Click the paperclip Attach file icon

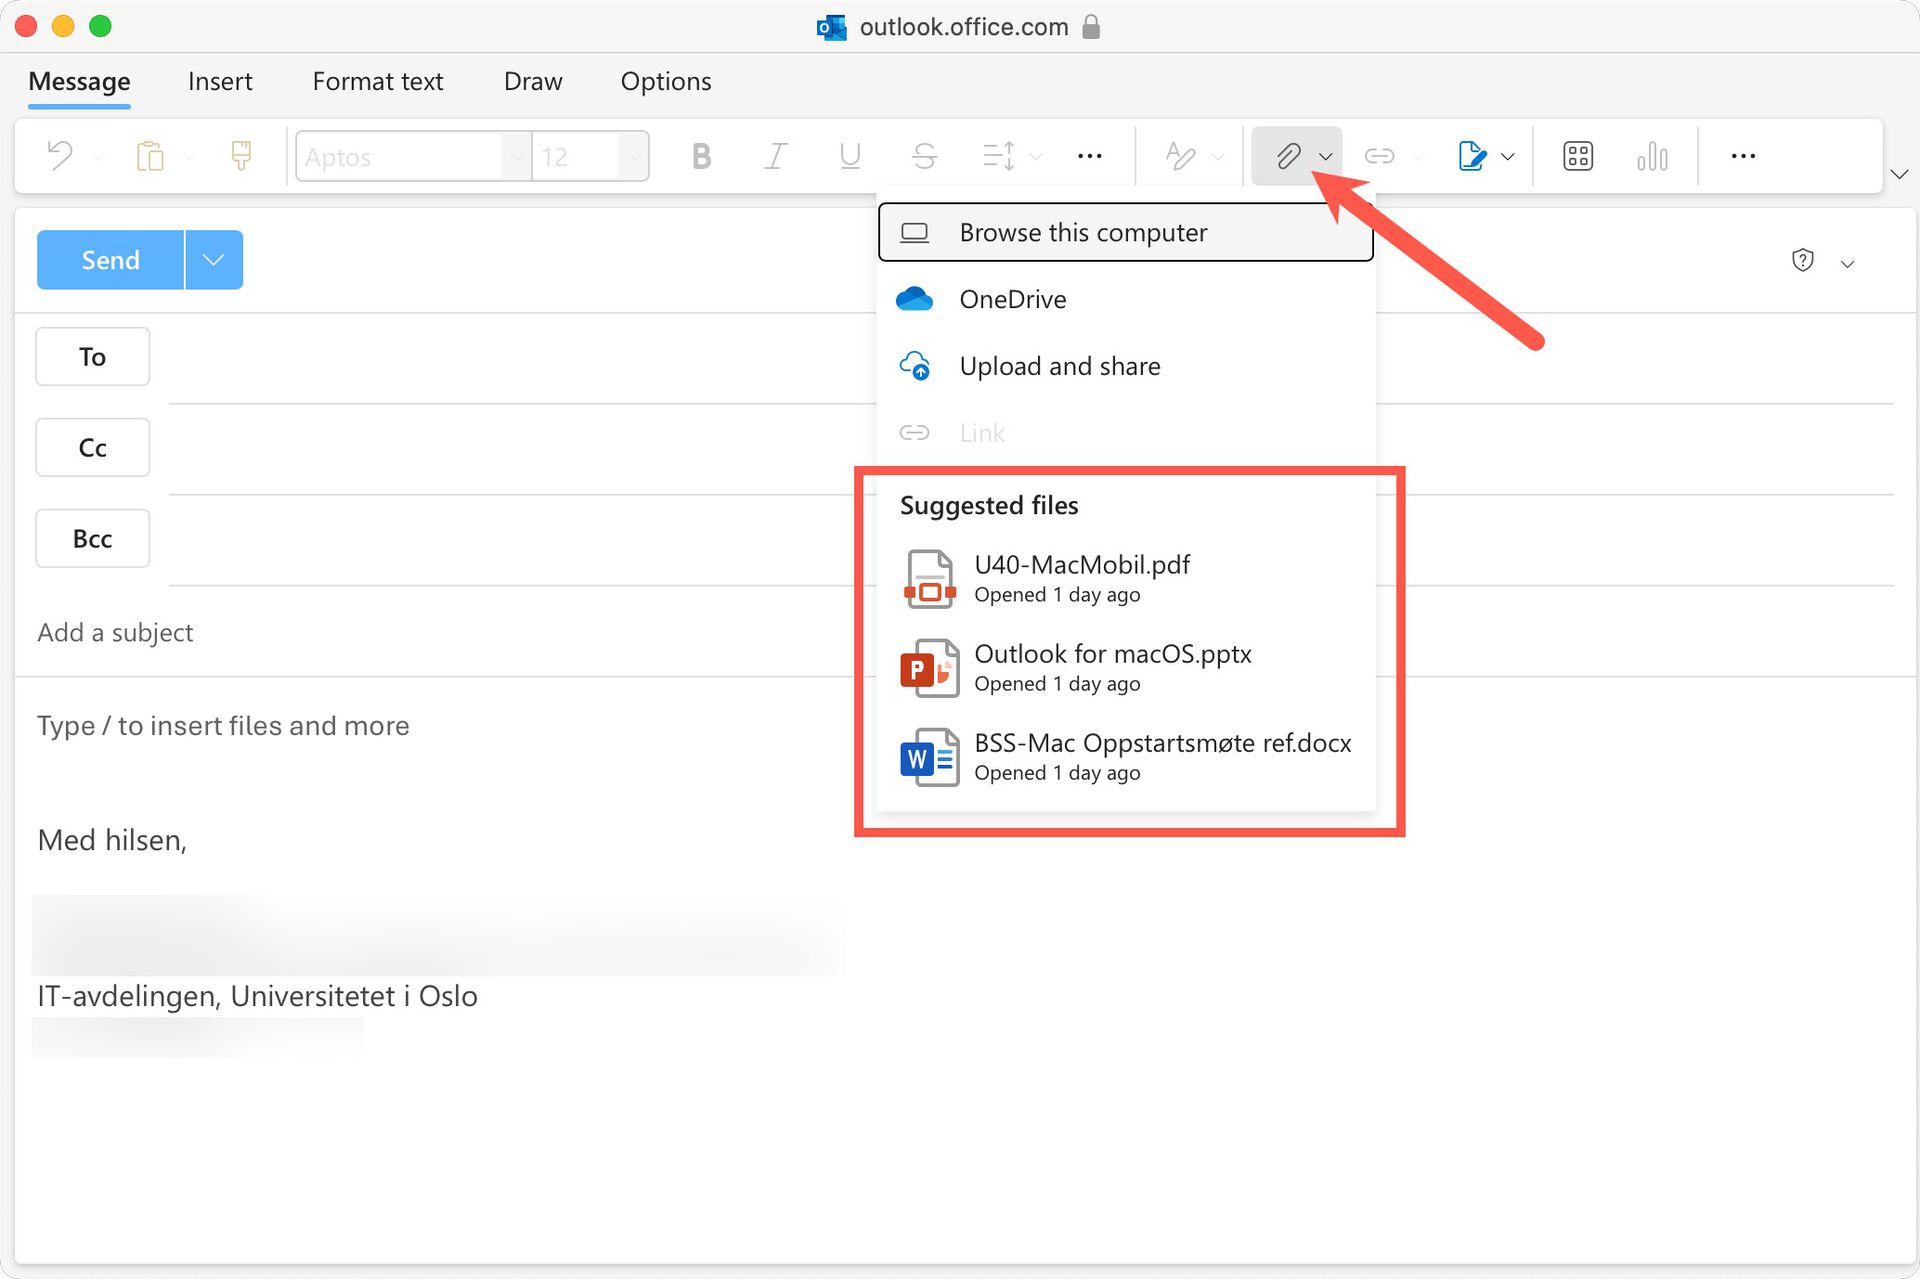(1287, 156)
